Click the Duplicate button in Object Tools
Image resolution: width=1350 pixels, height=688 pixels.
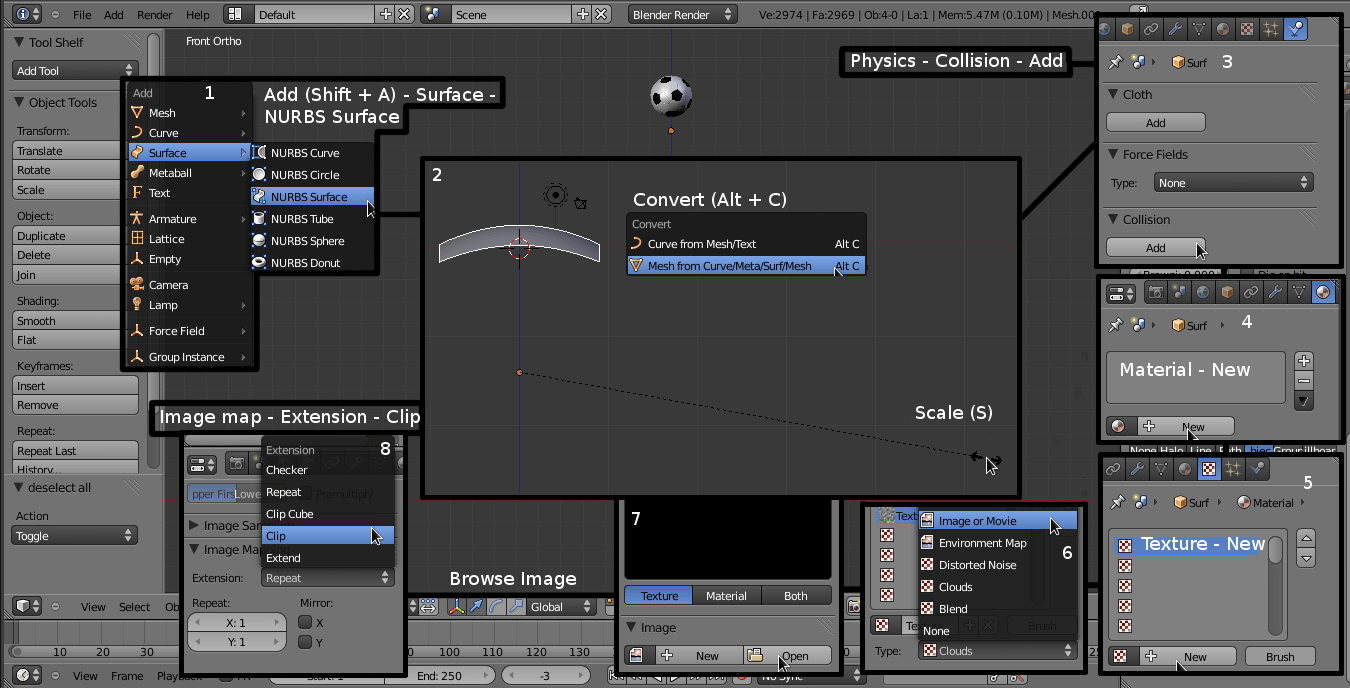76,236
